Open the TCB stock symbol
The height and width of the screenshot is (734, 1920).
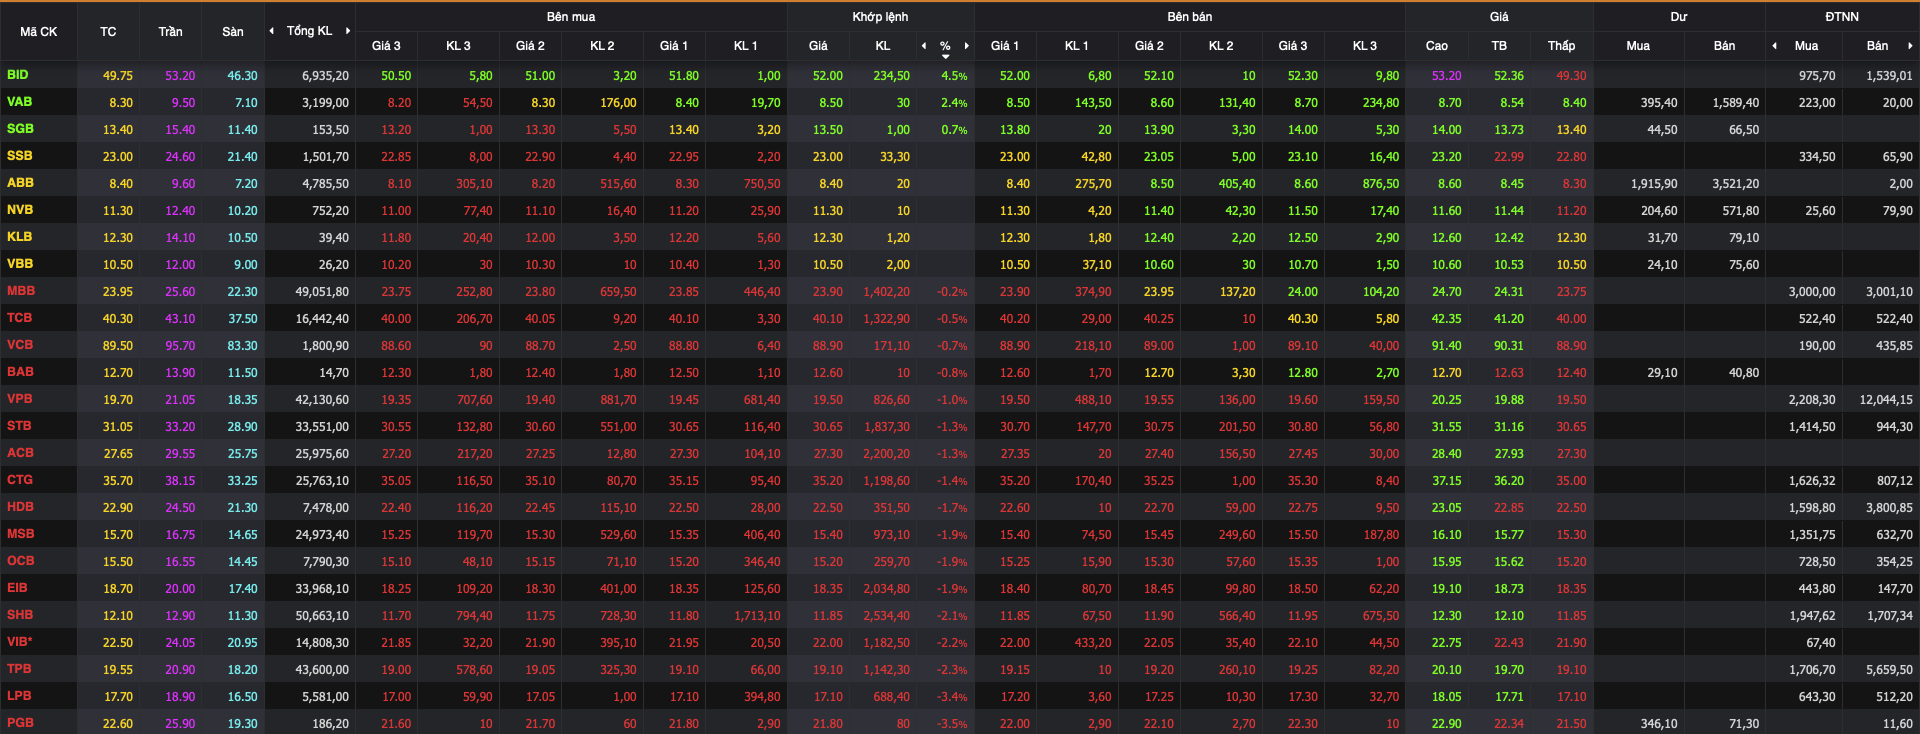pos(19,318)
